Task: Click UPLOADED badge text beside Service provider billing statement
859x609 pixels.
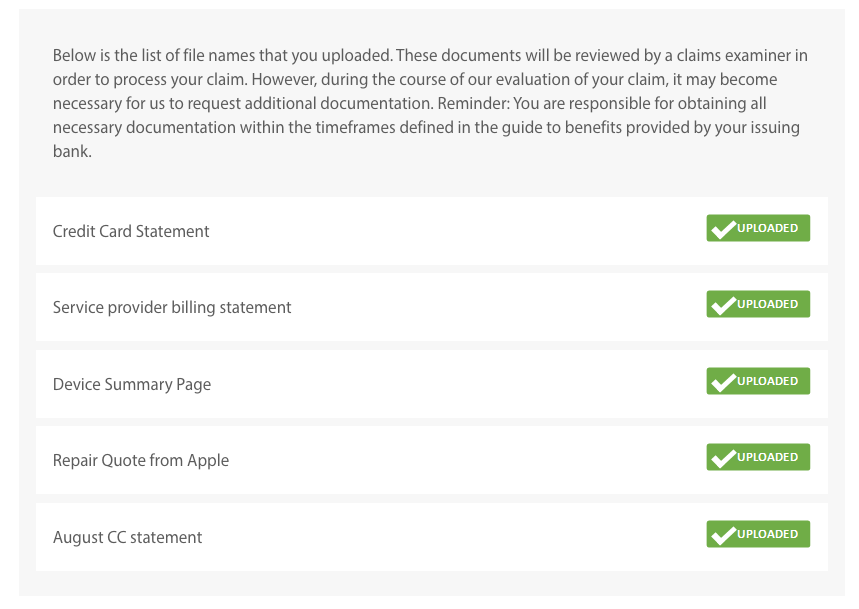Action: (768, 304)
